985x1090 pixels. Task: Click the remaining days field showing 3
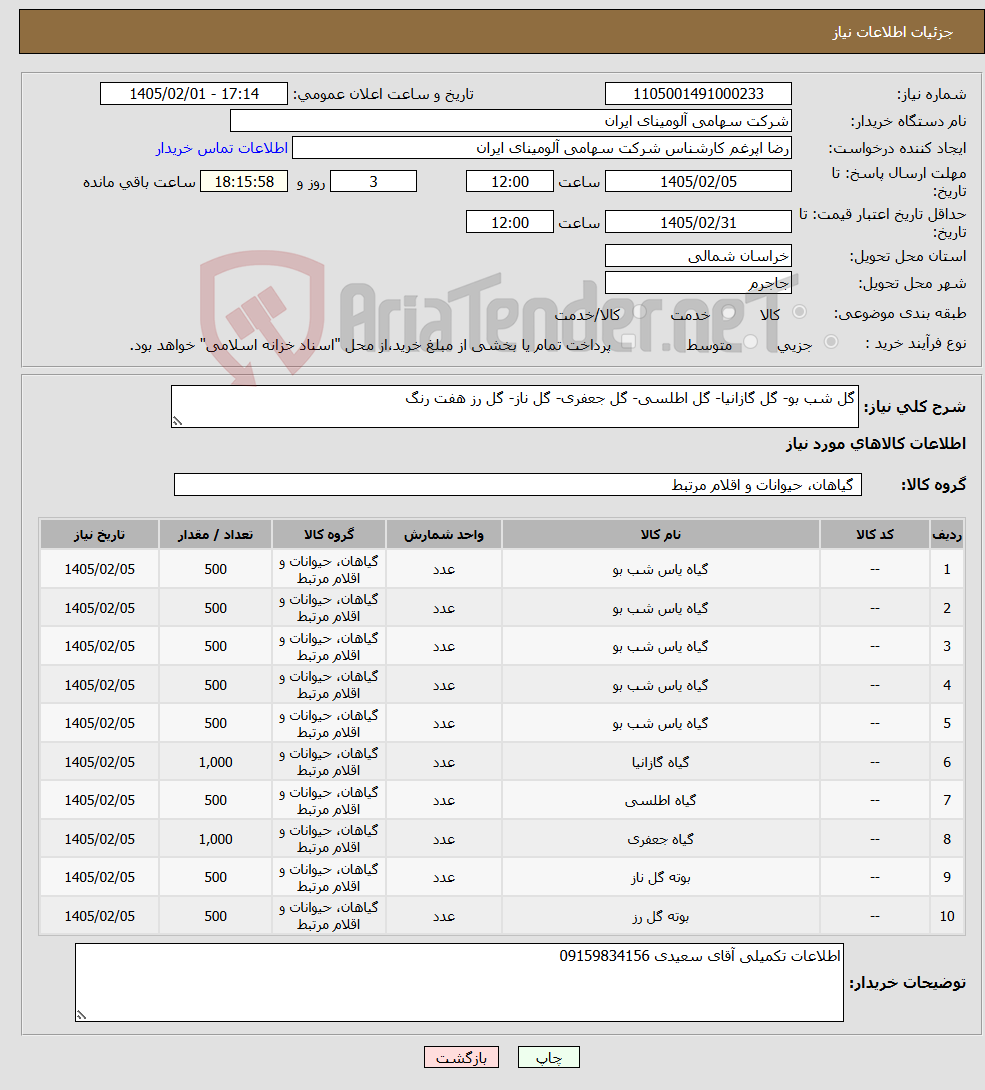pyautogui.click(x=373, y=181)
